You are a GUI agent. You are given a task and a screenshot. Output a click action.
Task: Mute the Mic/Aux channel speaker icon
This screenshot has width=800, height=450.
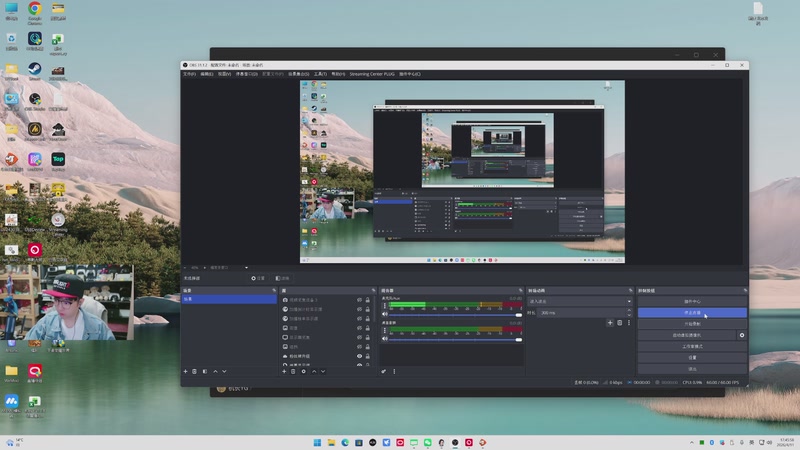pyautogui.click(x=385, y=314)
